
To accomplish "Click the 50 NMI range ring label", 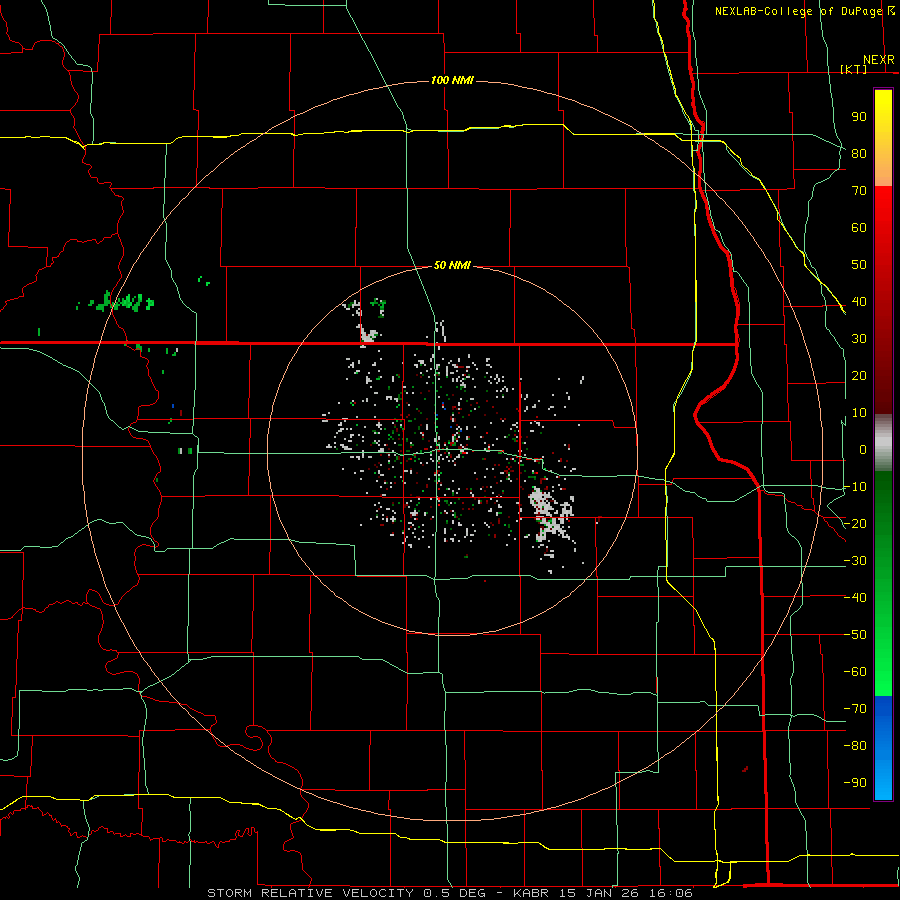I will 452,265.
